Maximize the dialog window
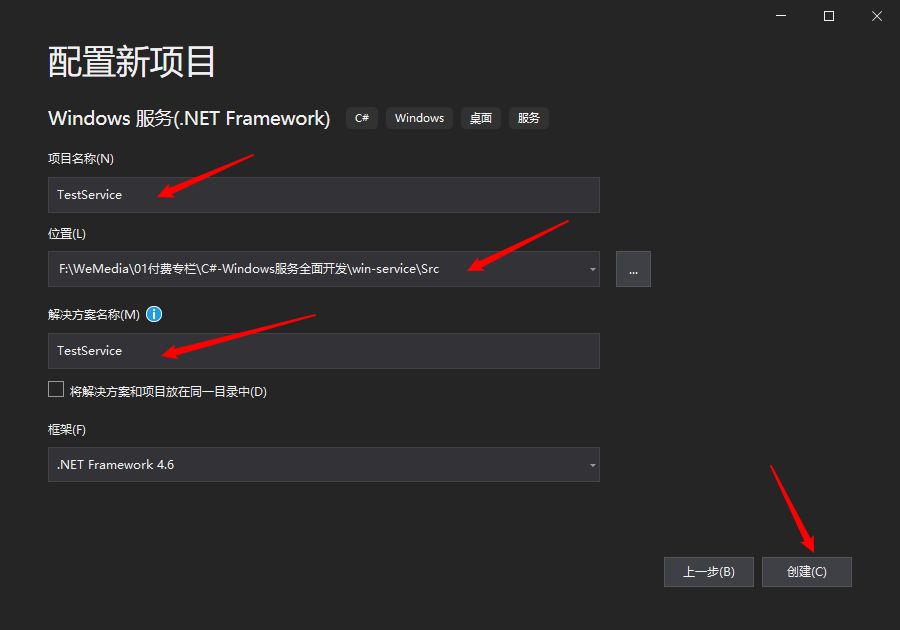 829,16
